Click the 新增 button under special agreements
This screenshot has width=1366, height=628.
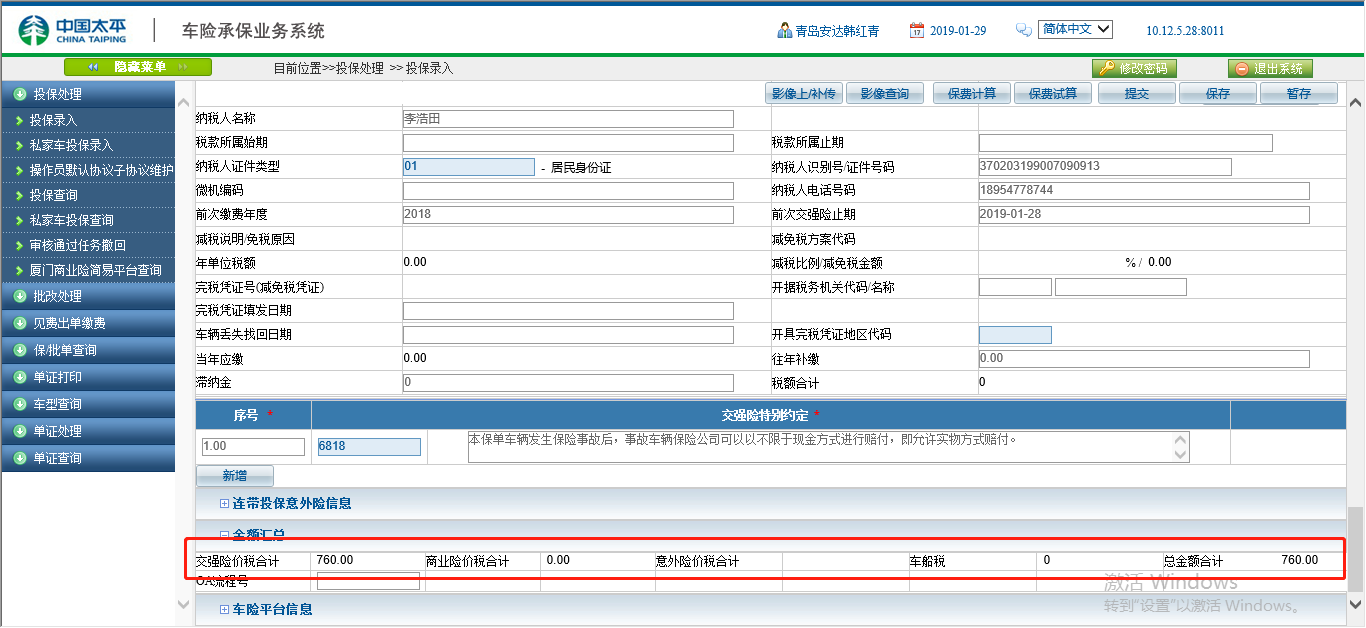(234, 476)
